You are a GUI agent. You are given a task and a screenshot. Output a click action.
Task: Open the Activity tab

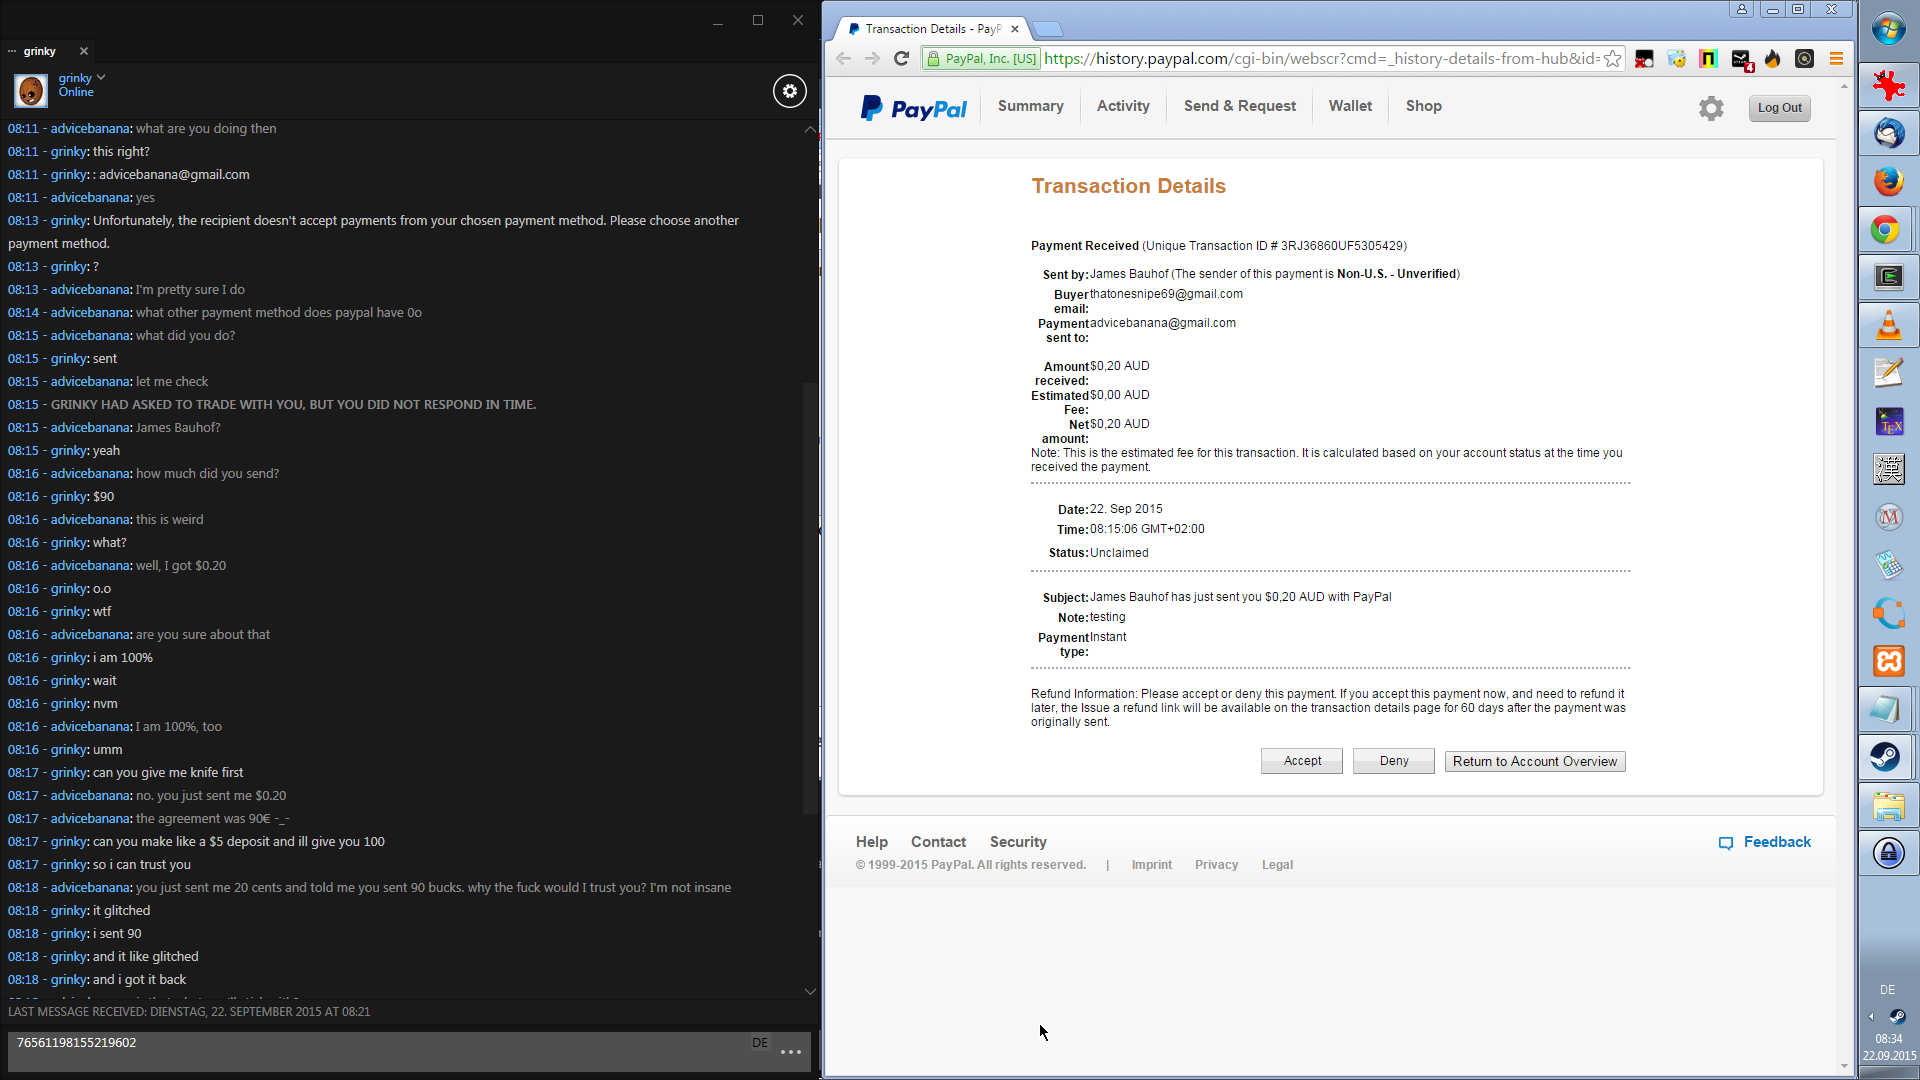pos(1123,106)
